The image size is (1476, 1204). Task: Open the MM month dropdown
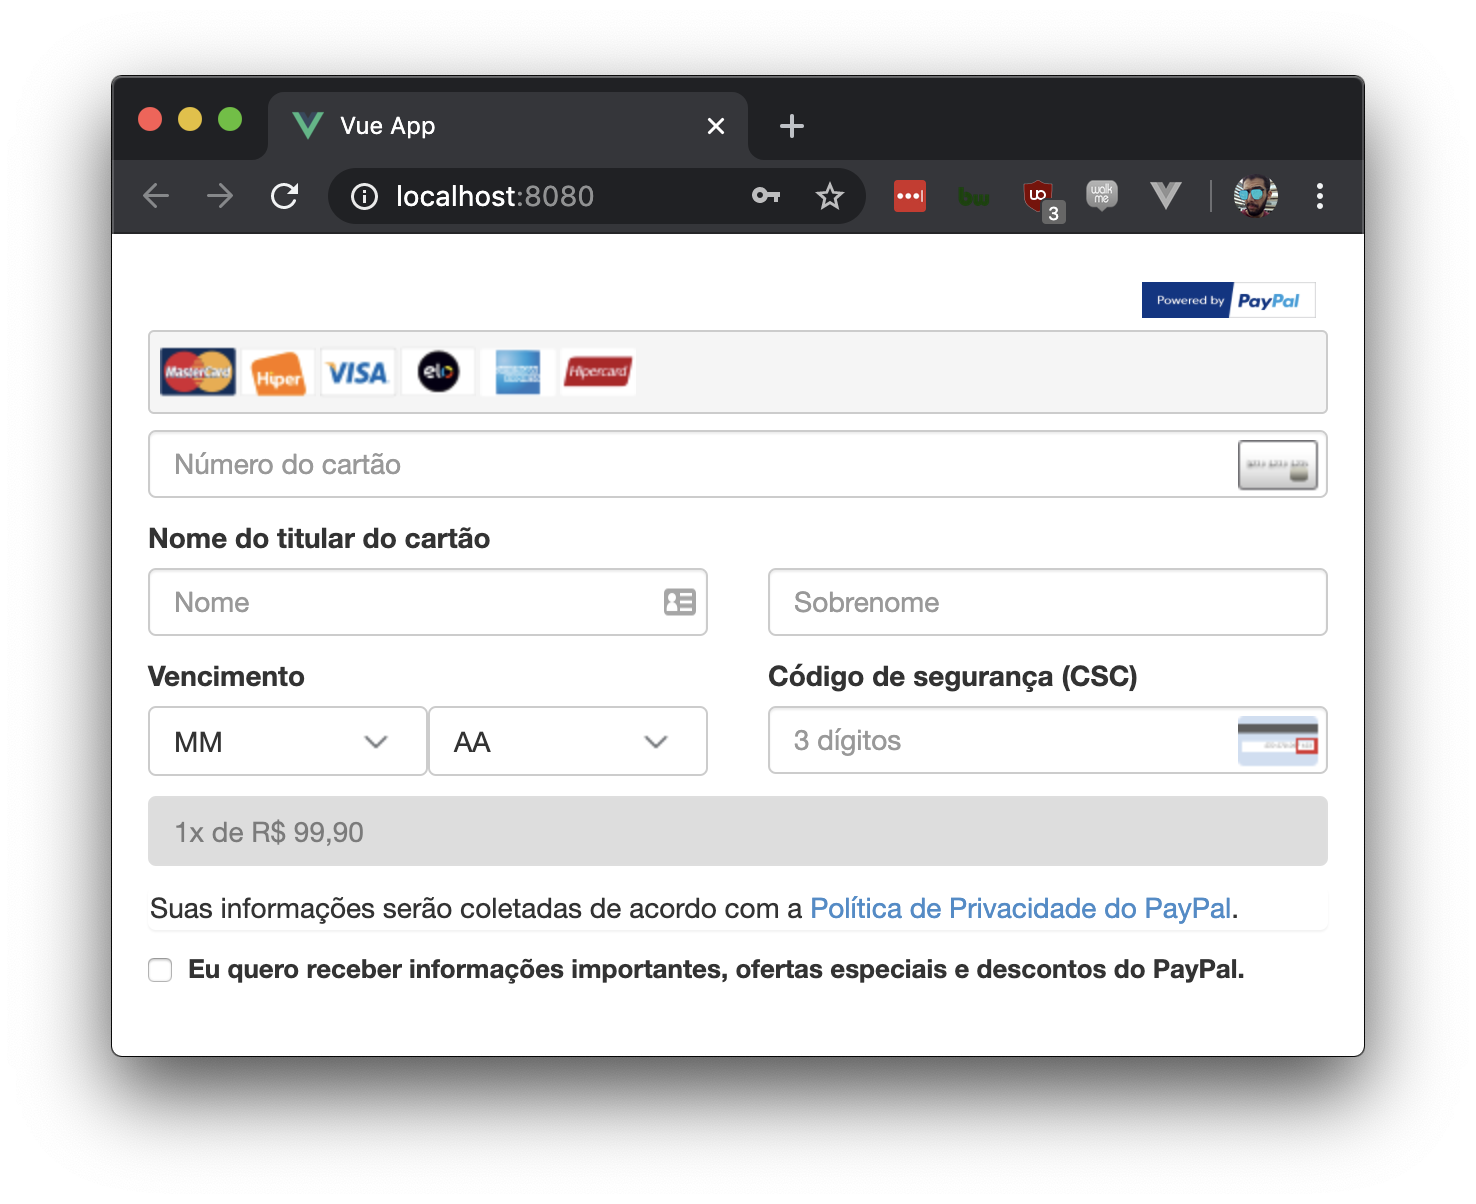click(288, 741)
